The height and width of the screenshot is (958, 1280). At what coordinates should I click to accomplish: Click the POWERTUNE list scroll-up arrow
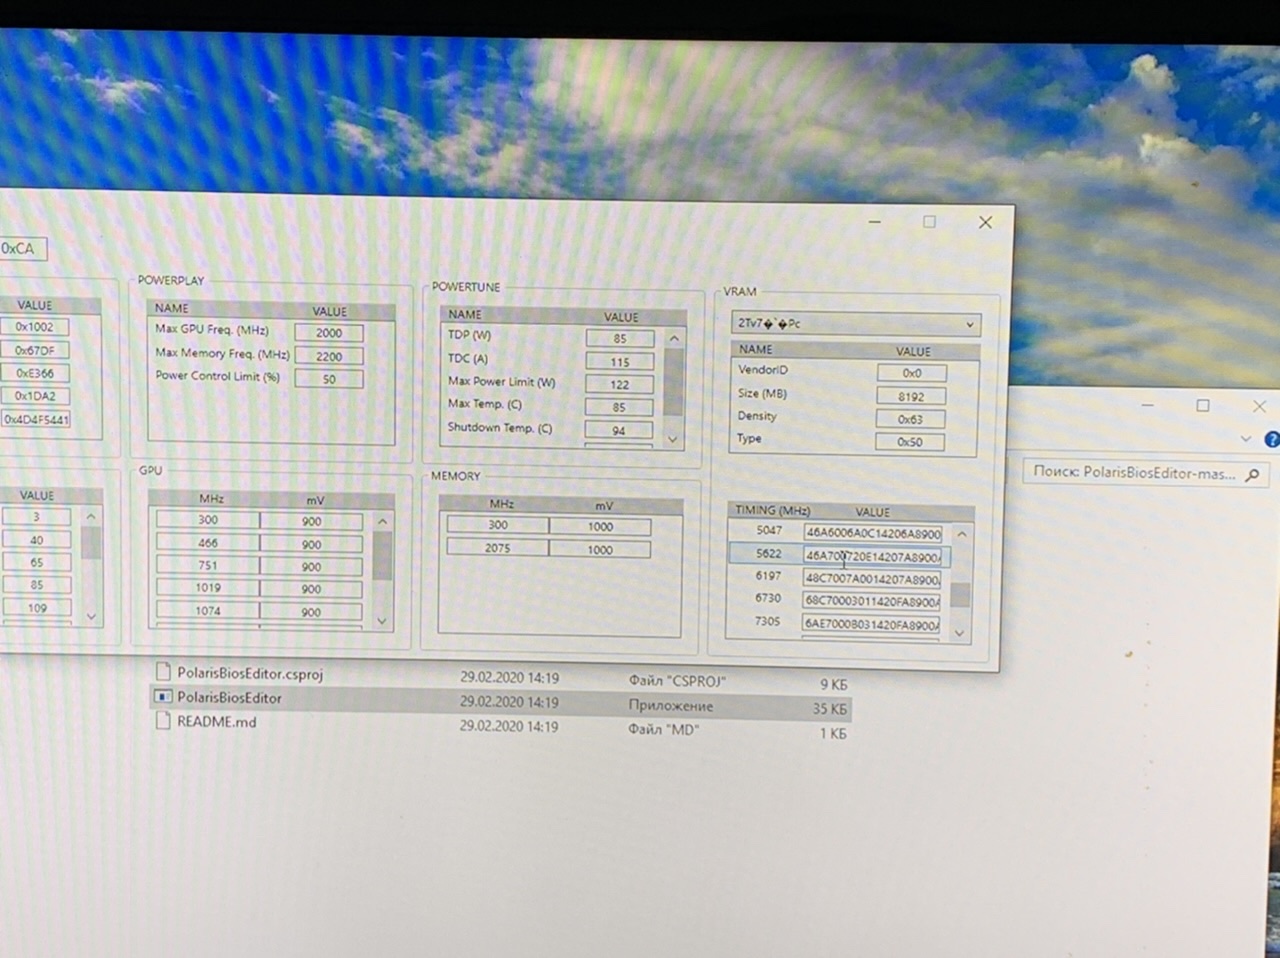[674, 339]
